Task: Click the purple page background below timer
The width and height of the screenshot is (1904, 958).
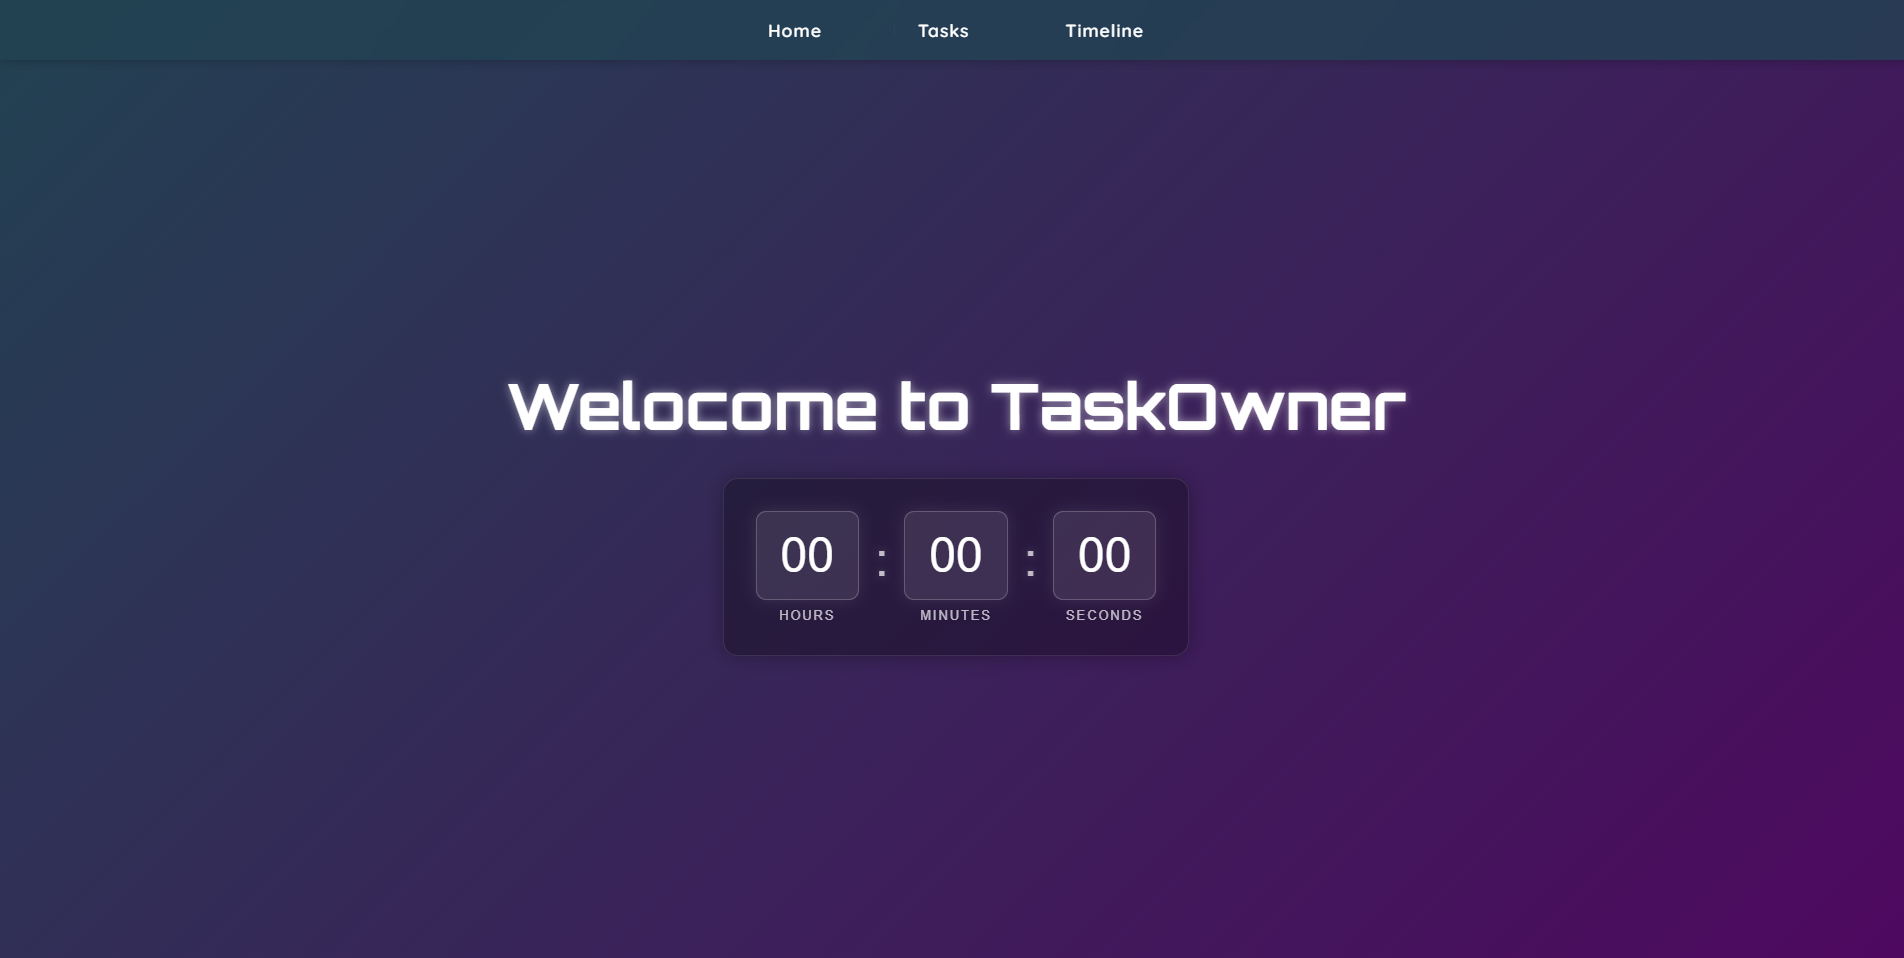Action: coord(956,800)
